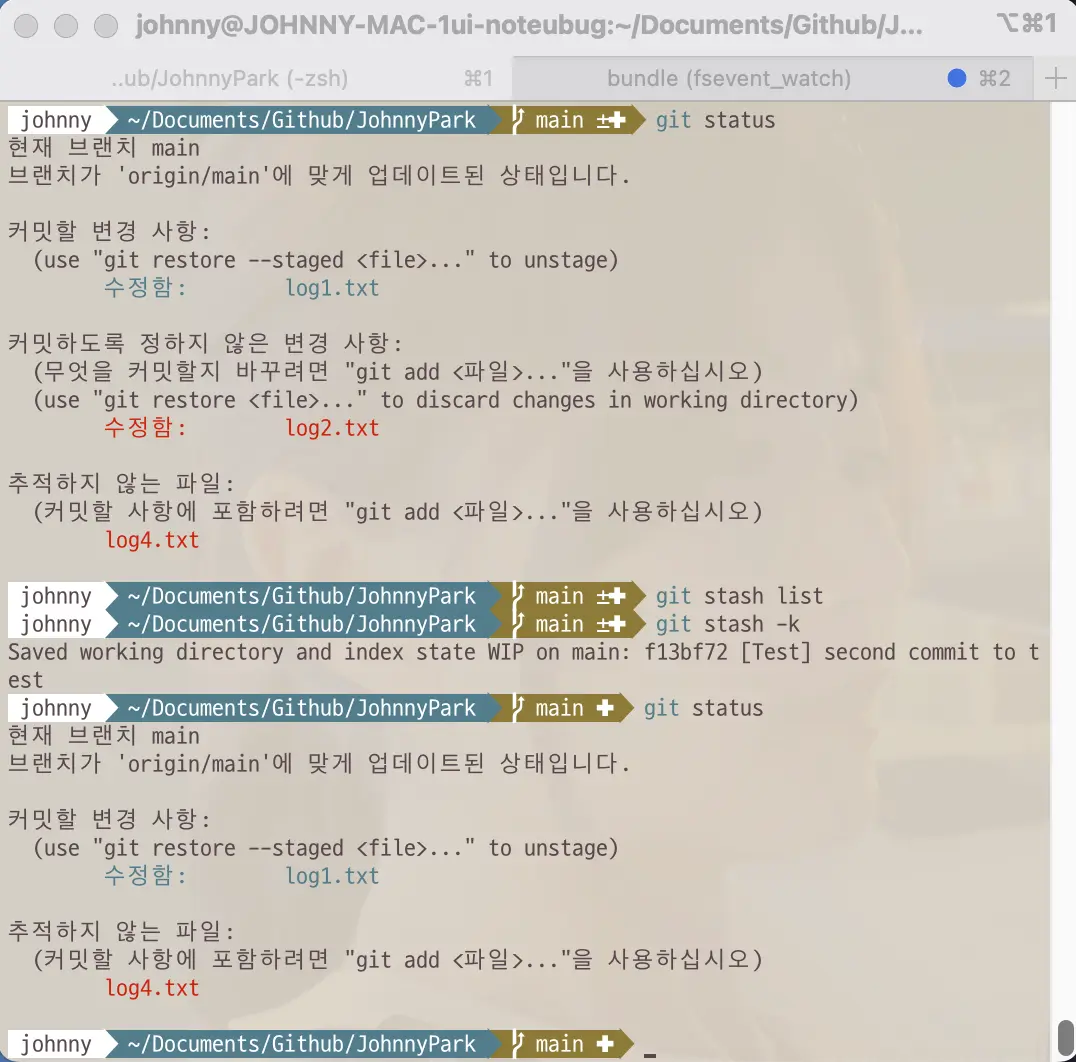
Task: Click the first 'git status' command text
Action: click(715, 120)
